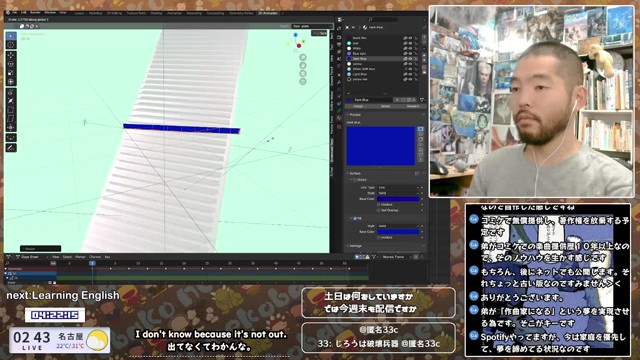
Task: Click the blue Z axis gizmo ball
Action: click(296, 36)
